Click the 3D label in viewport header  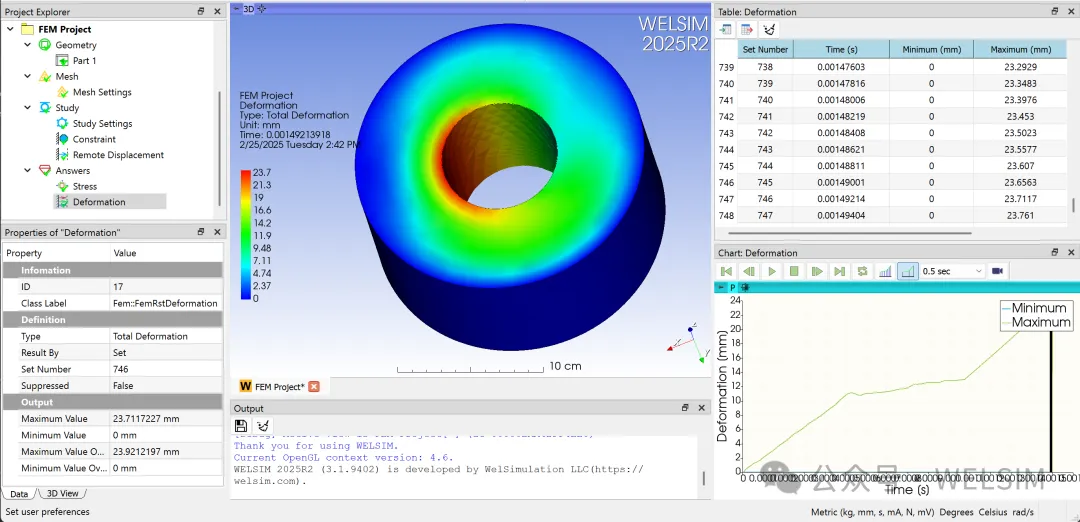tap(249, 9)
